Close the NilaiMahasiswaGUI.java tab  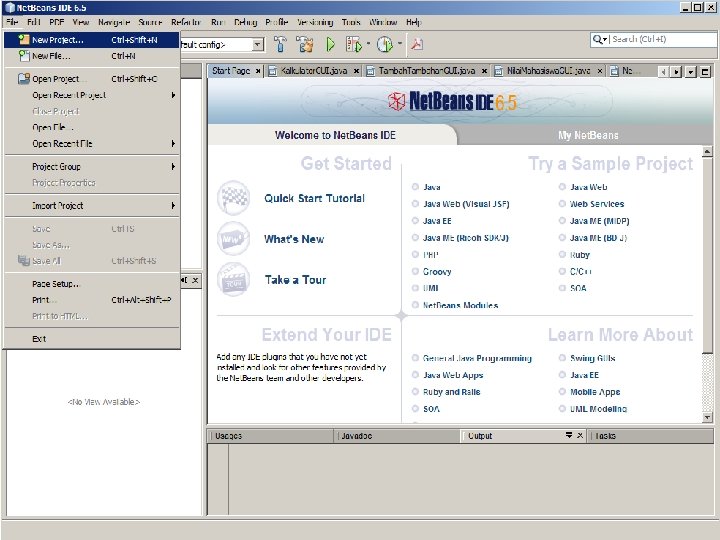click(x=600, y=71)
